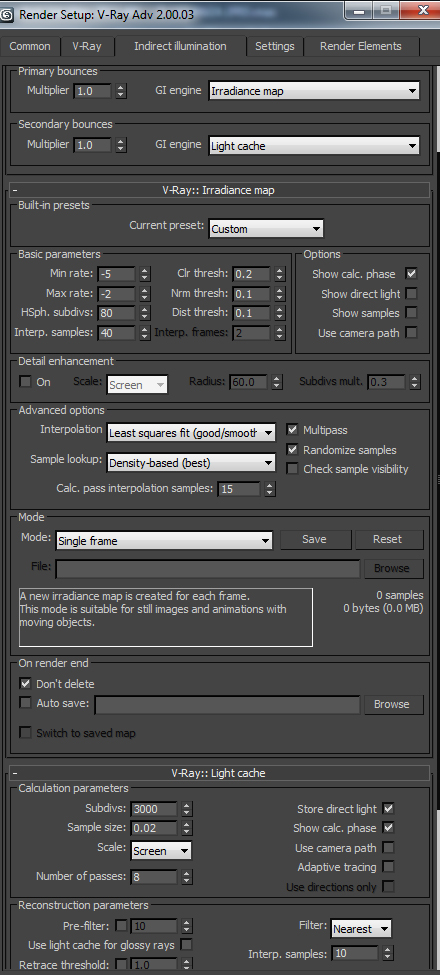This screenshot has height=975, width=440.
Task: Open Primary bounces GI engine dropdown
Action: point(314,91)
